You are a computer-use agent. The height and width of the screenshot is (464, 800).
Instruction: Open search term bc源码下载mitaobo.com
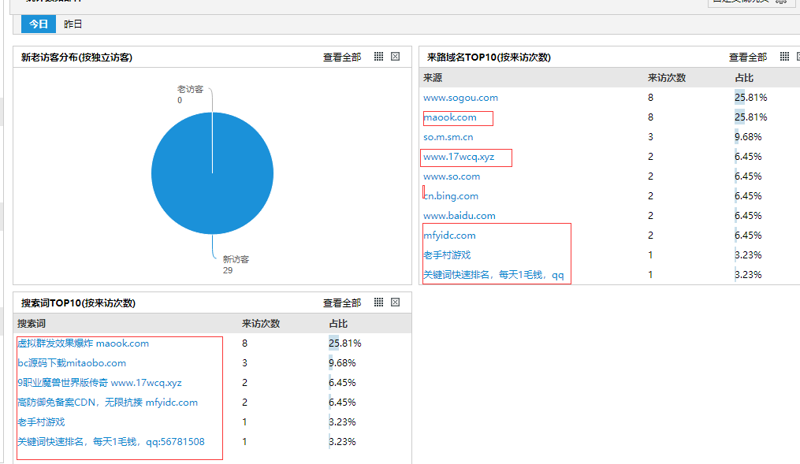(72, 363)
